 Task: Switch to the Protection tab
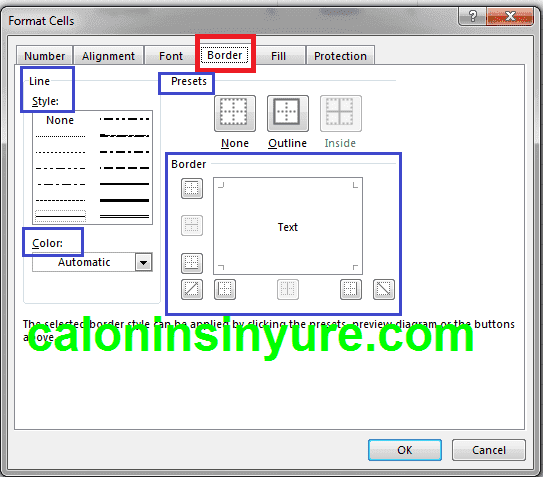pos(340,56)
